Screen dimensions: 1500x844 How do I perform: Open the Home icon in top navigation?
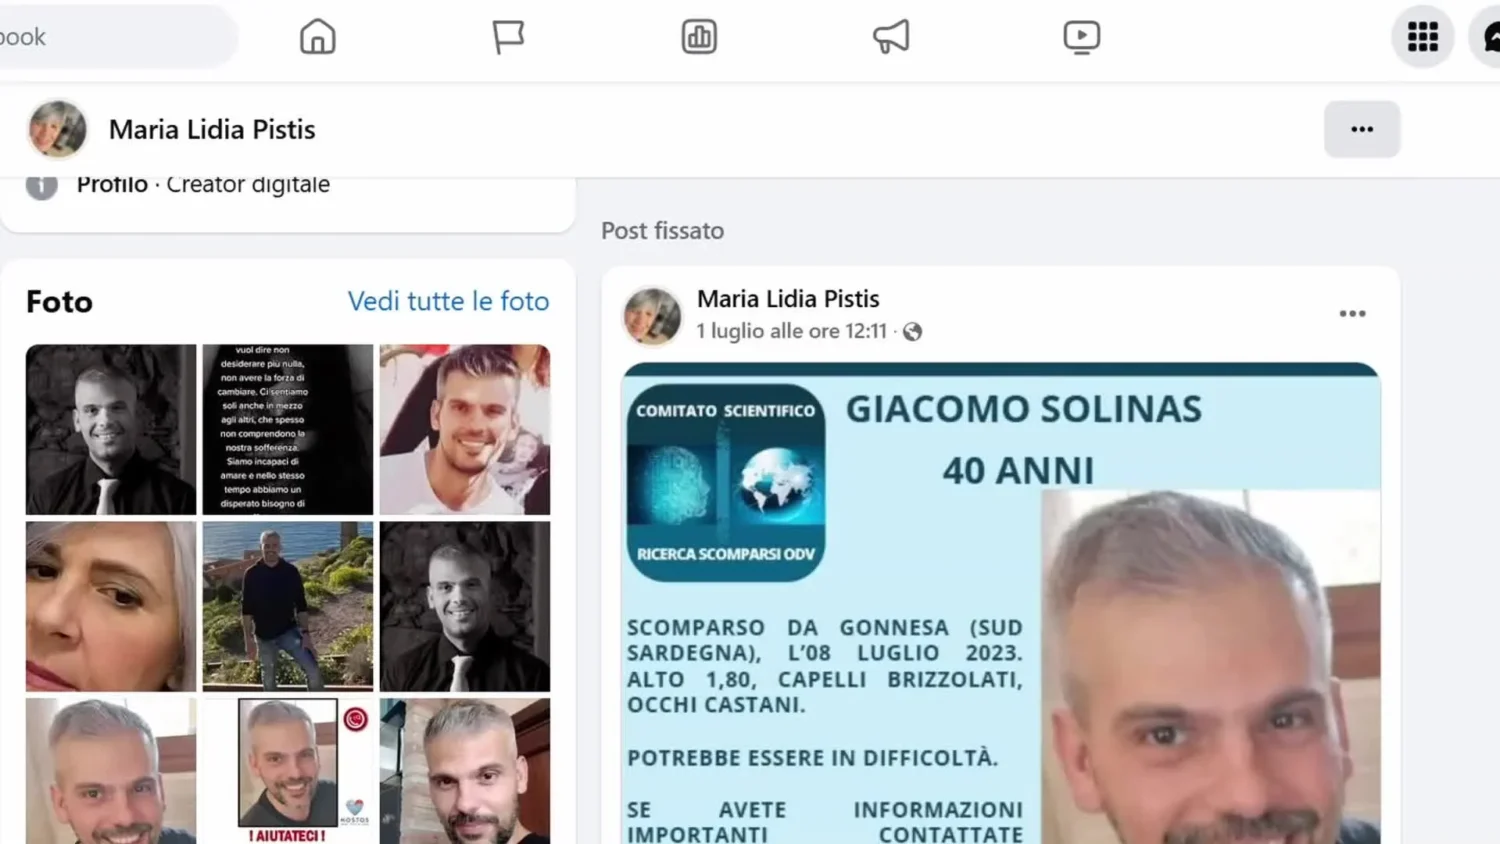coord(318,37)
